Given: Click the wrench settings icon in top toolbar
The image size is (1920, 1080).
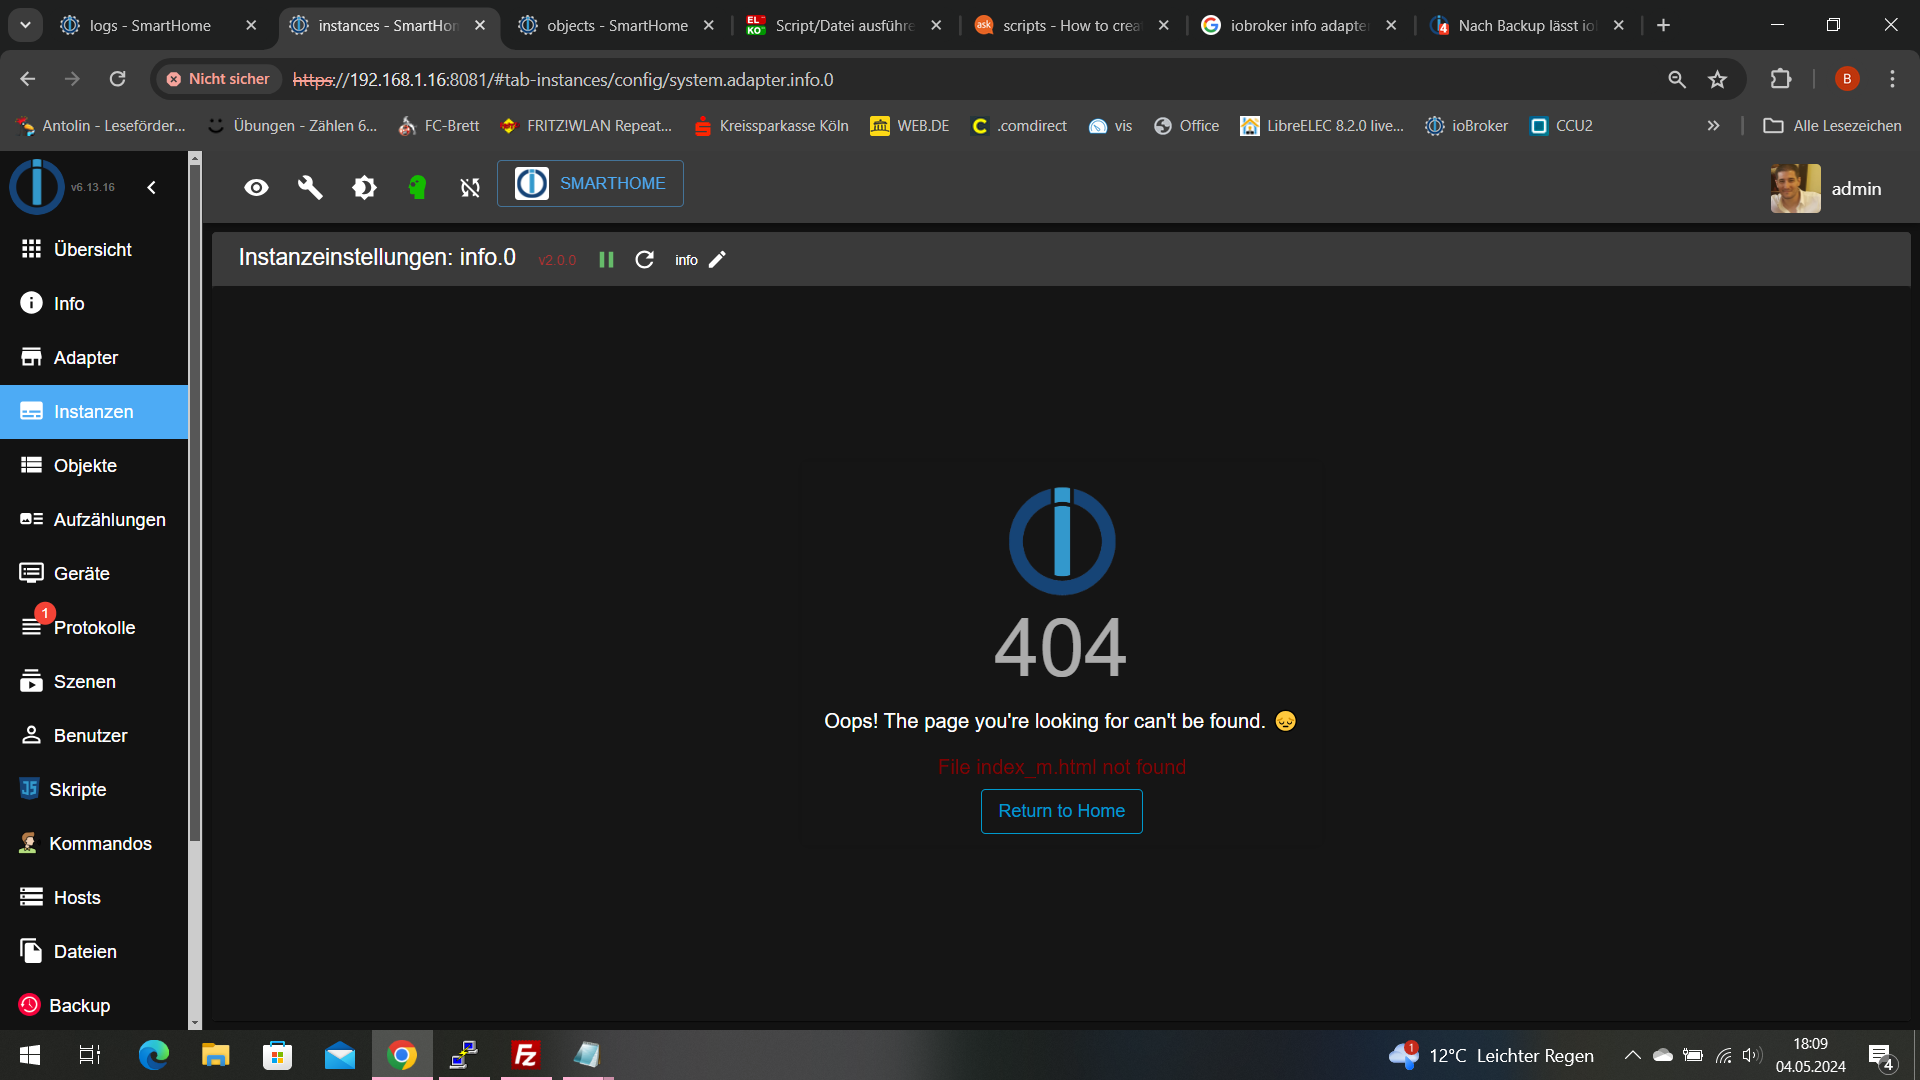Looking at the screenshot, I should [x=310, y=187].
